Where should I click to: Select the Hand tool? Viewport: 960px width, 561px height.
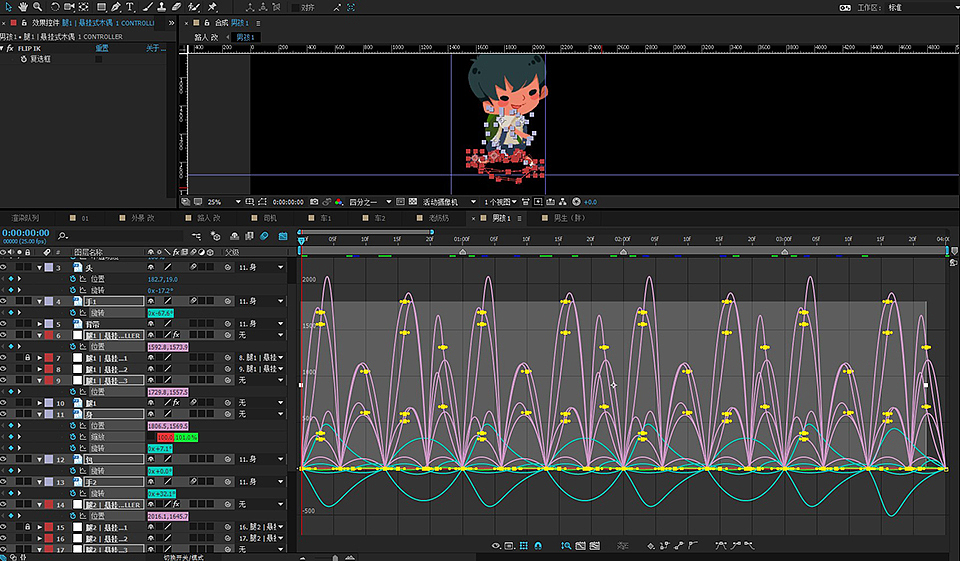(x=23, y=7)
